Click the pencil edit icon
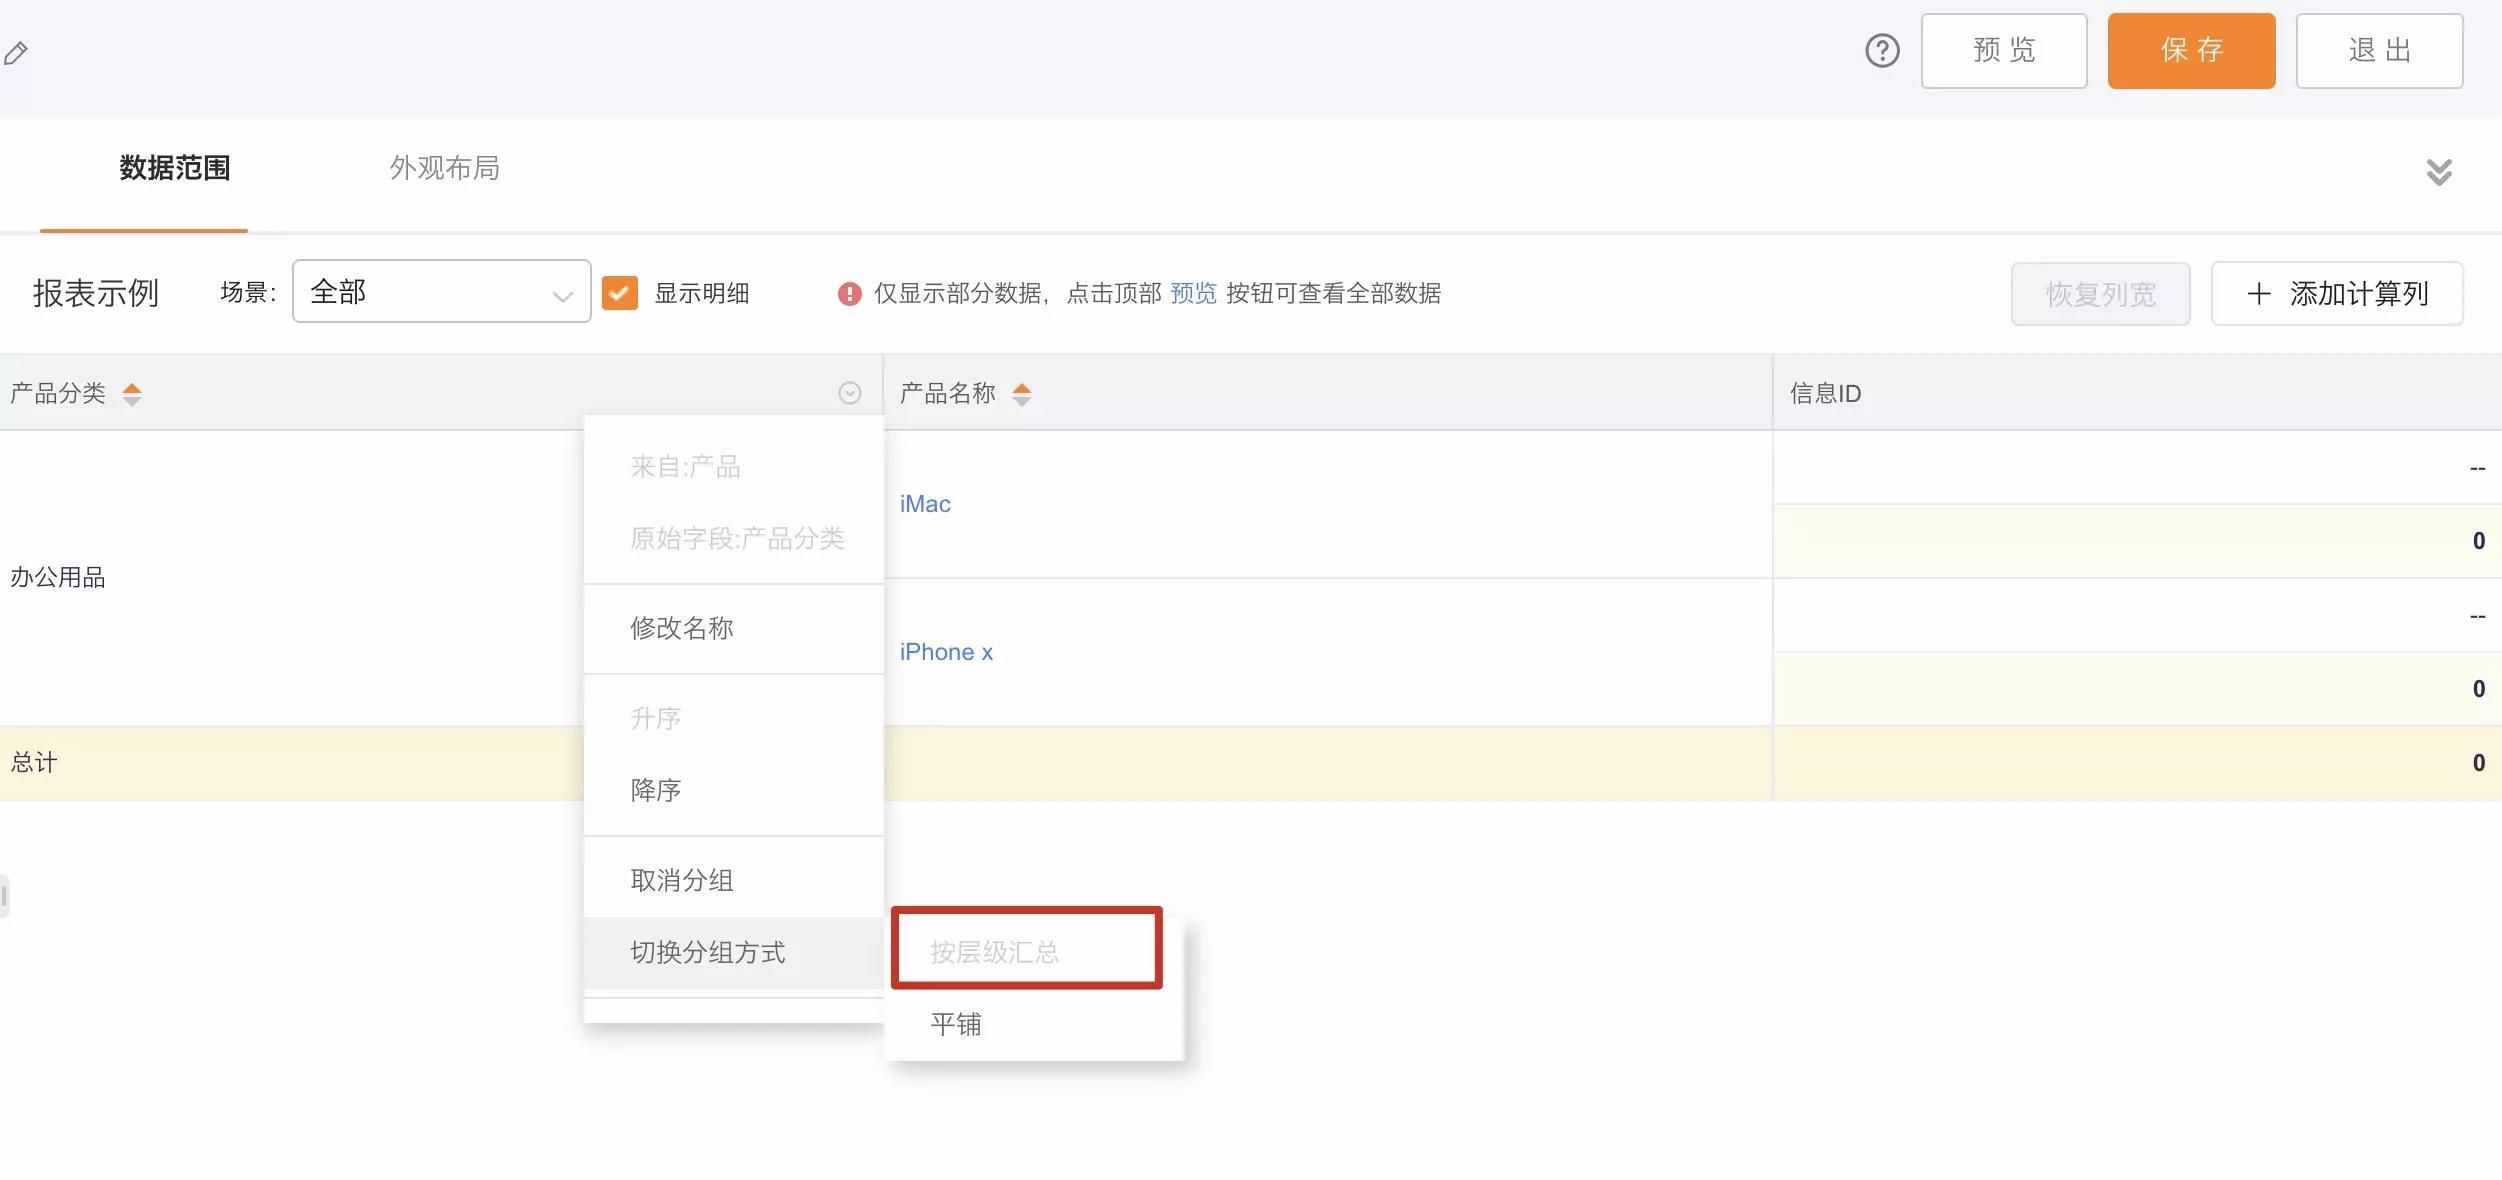 tap(16, 53)
